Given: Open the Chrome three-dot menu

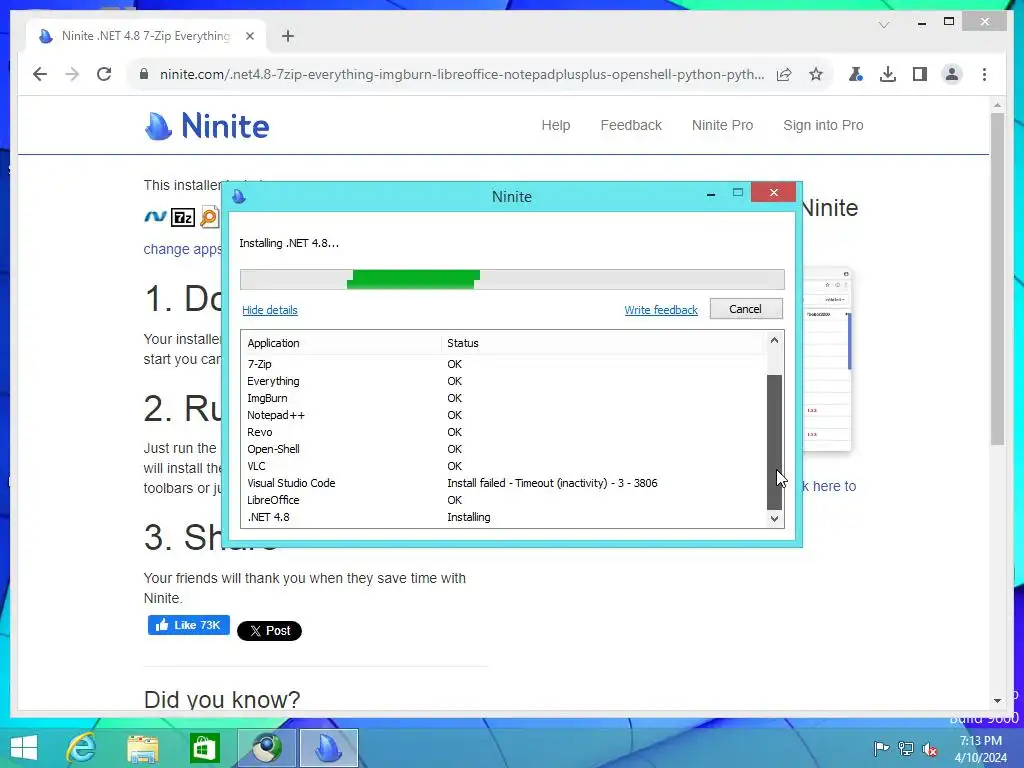Looking at the screenshot, I should coord(984,74).
